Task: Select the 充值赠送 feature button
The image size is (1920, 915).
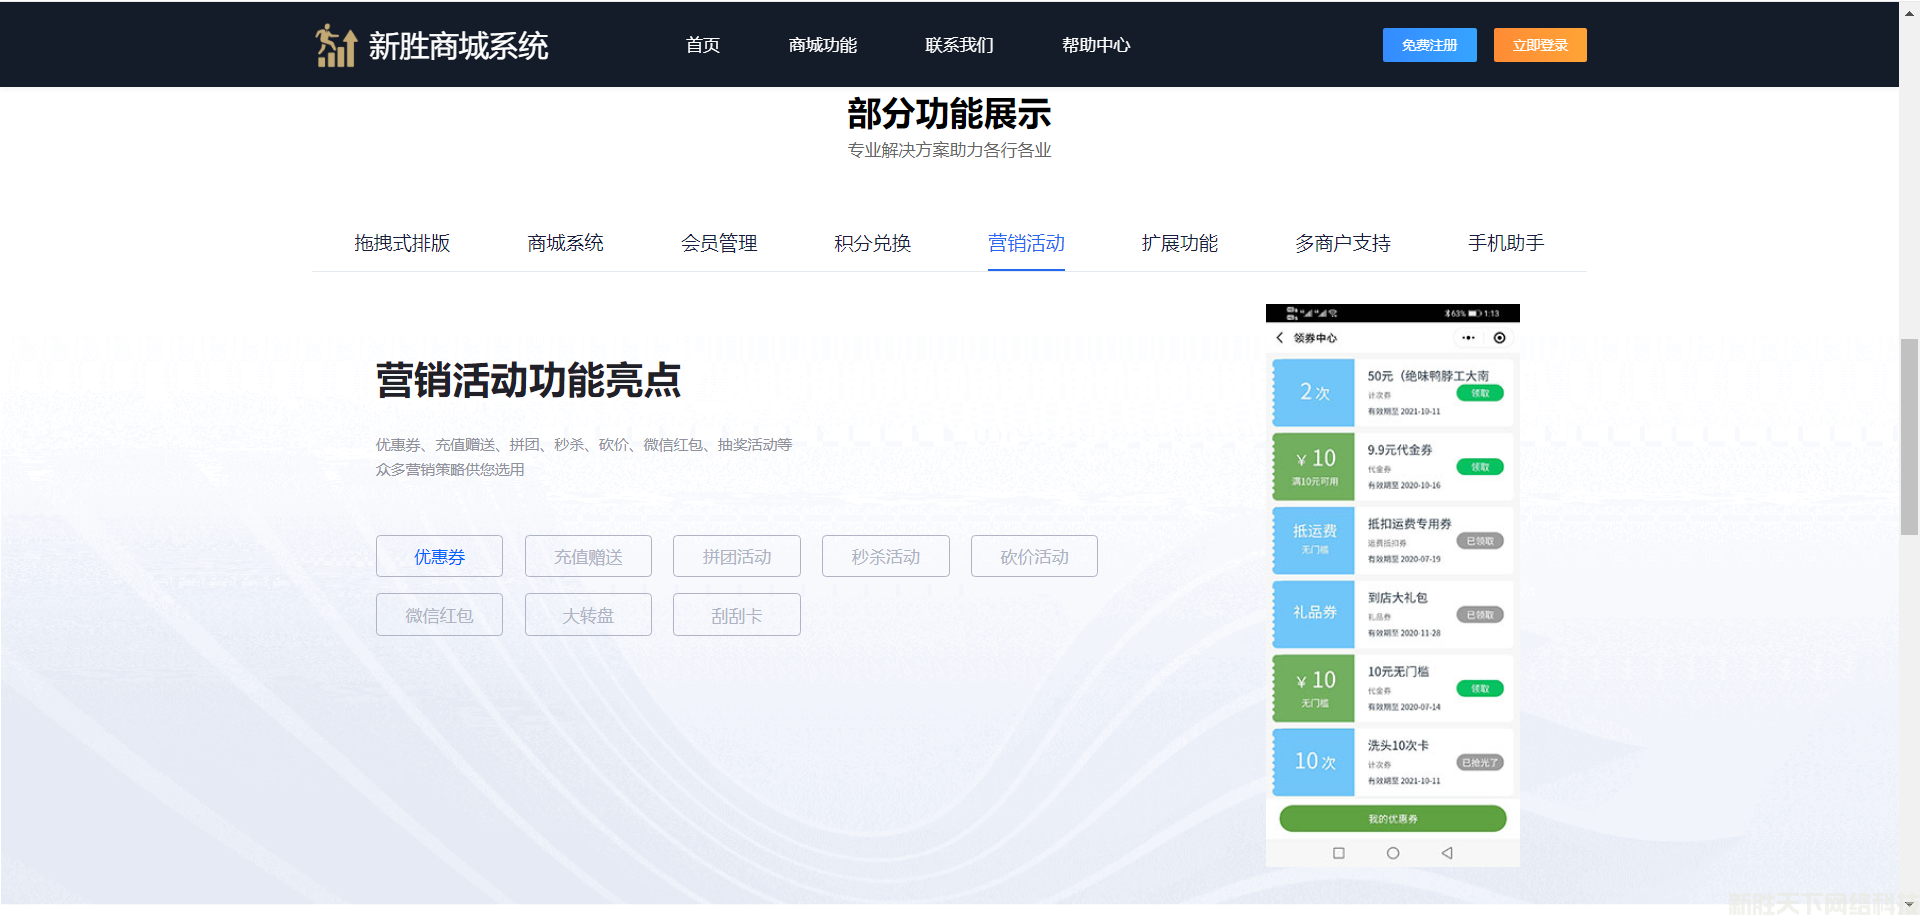Action: tap(588, 557)
